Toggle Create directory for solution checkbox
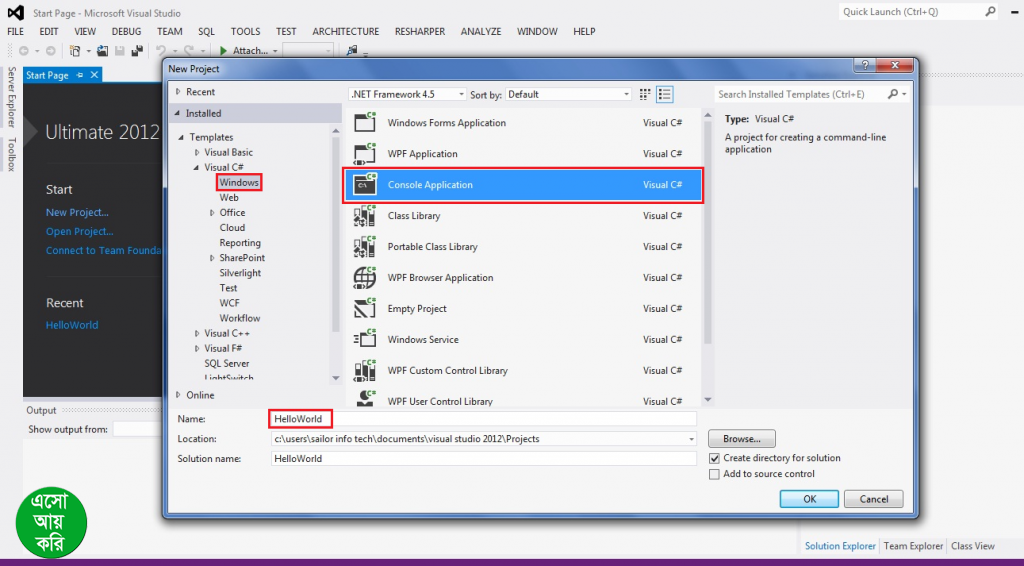This screenshot has width=1024, height=566. tap(714, 458)
